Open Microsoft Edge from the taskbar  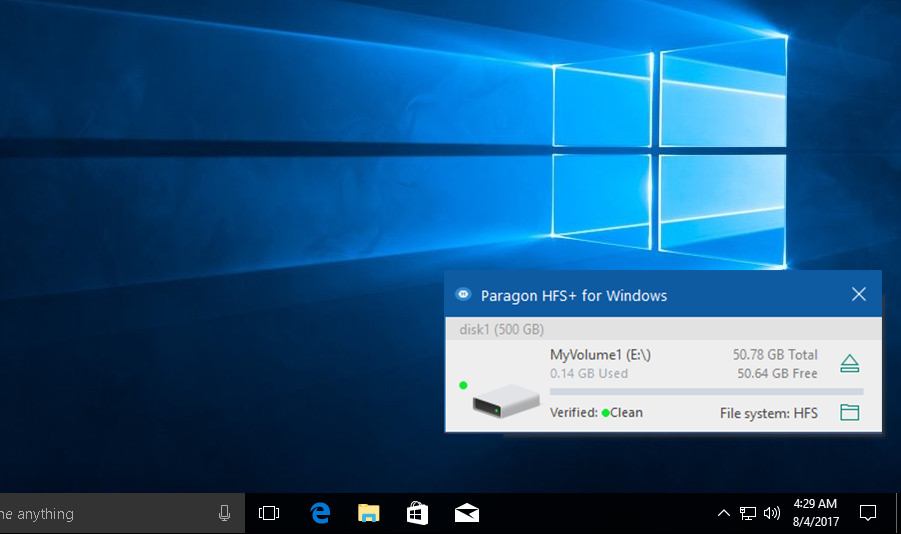tap(320, 513)
